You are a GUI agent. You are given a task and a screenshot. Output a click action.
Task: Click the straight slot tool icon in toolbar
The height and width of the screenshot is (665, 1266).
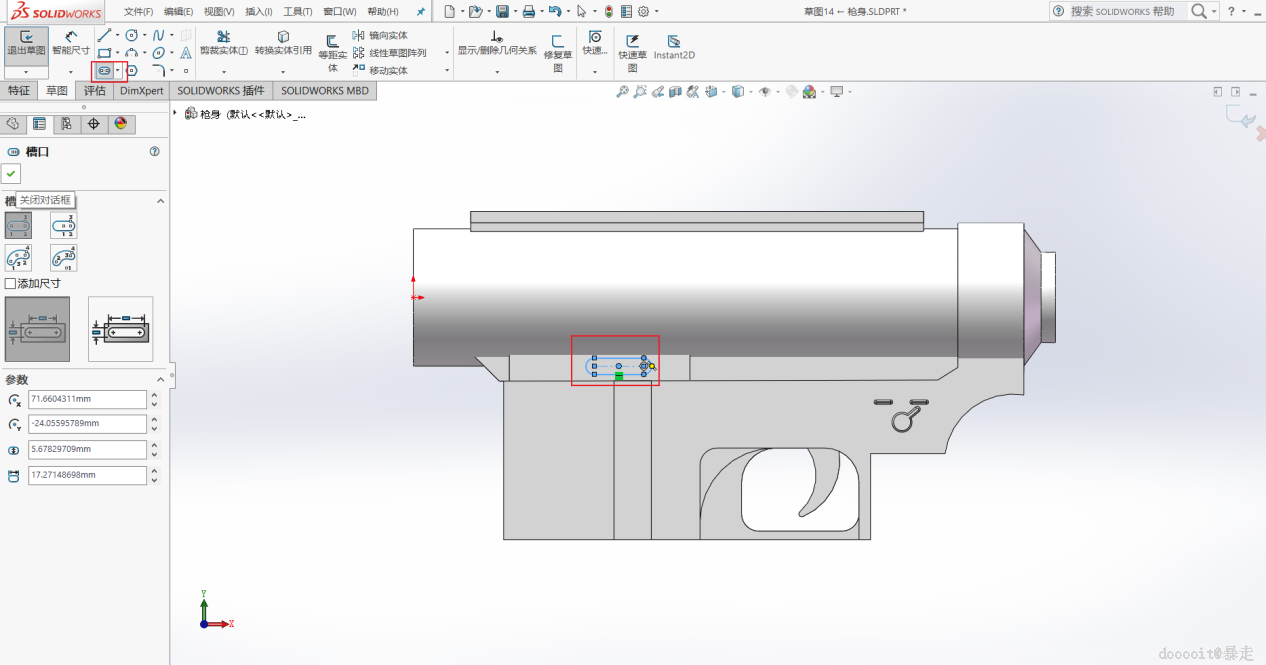[103, 70]
